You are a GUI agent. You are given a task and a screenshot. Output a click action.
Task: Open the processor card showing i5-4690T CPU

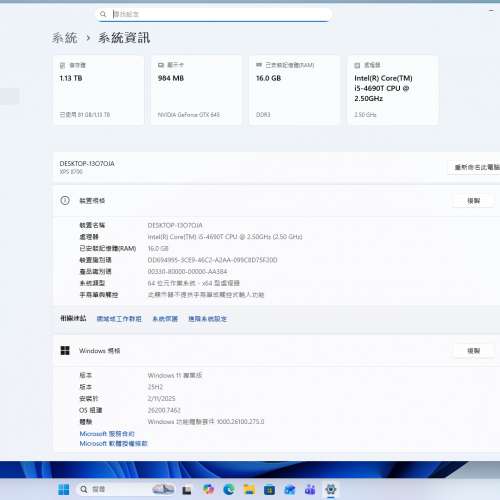click(393, 90)
